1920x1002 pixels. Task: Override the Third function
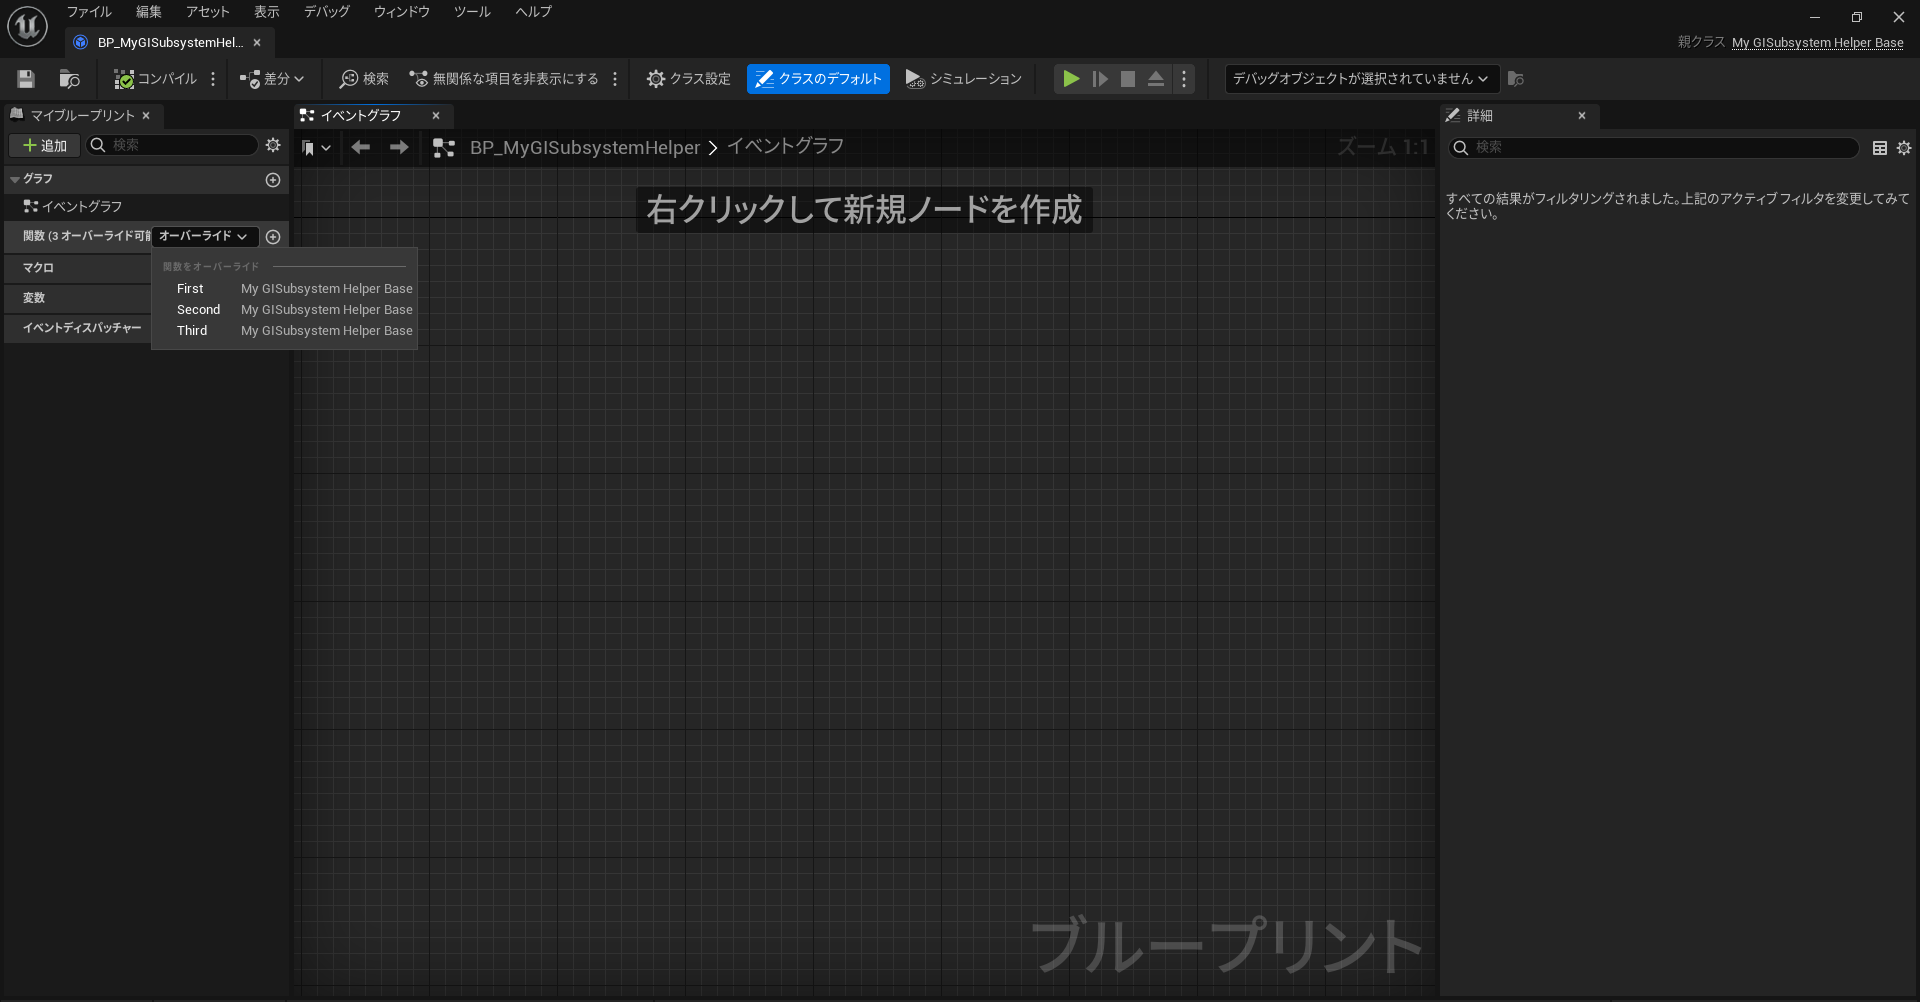[x=284, y=331]
